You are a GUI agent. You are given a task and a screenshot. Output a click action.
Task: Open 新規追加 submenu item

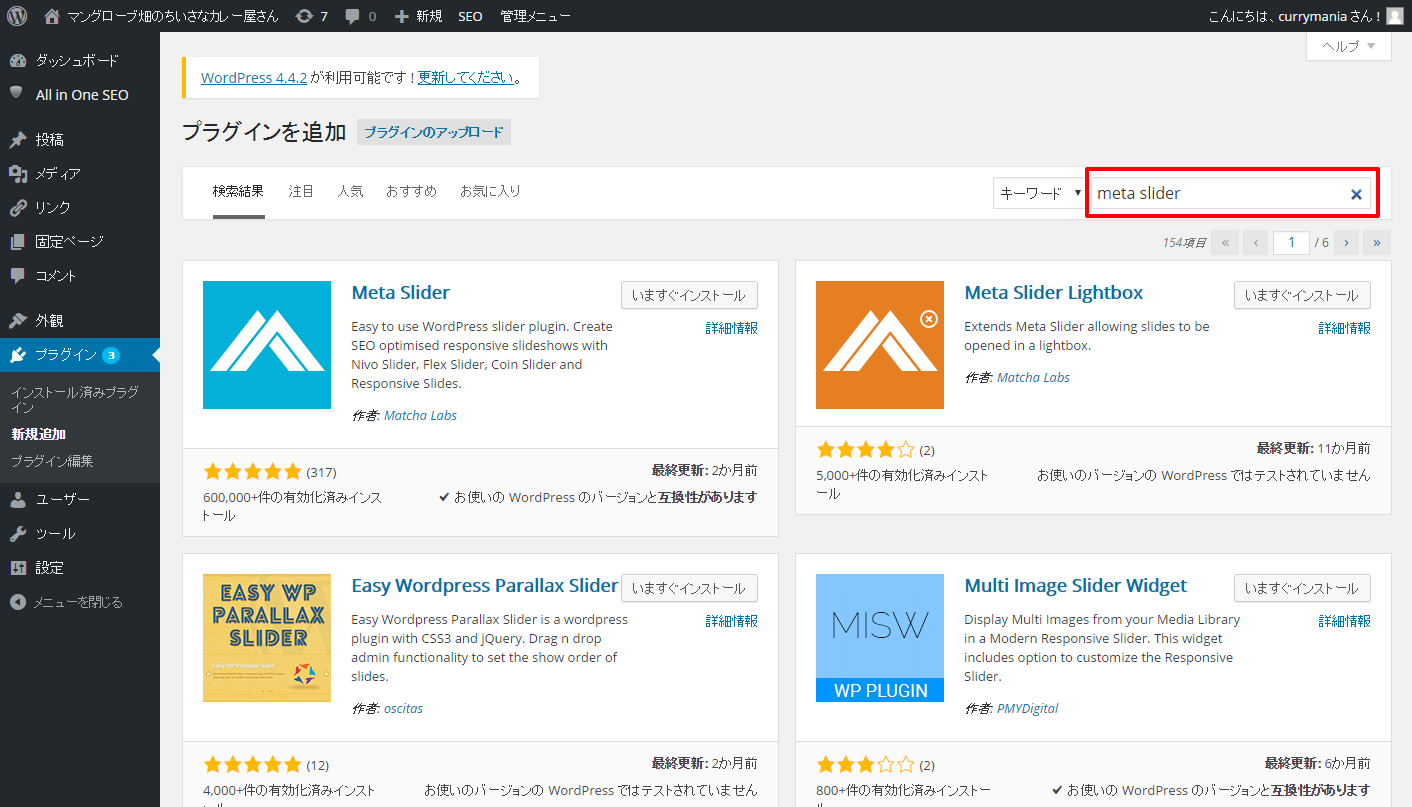[x=38, y=434]
